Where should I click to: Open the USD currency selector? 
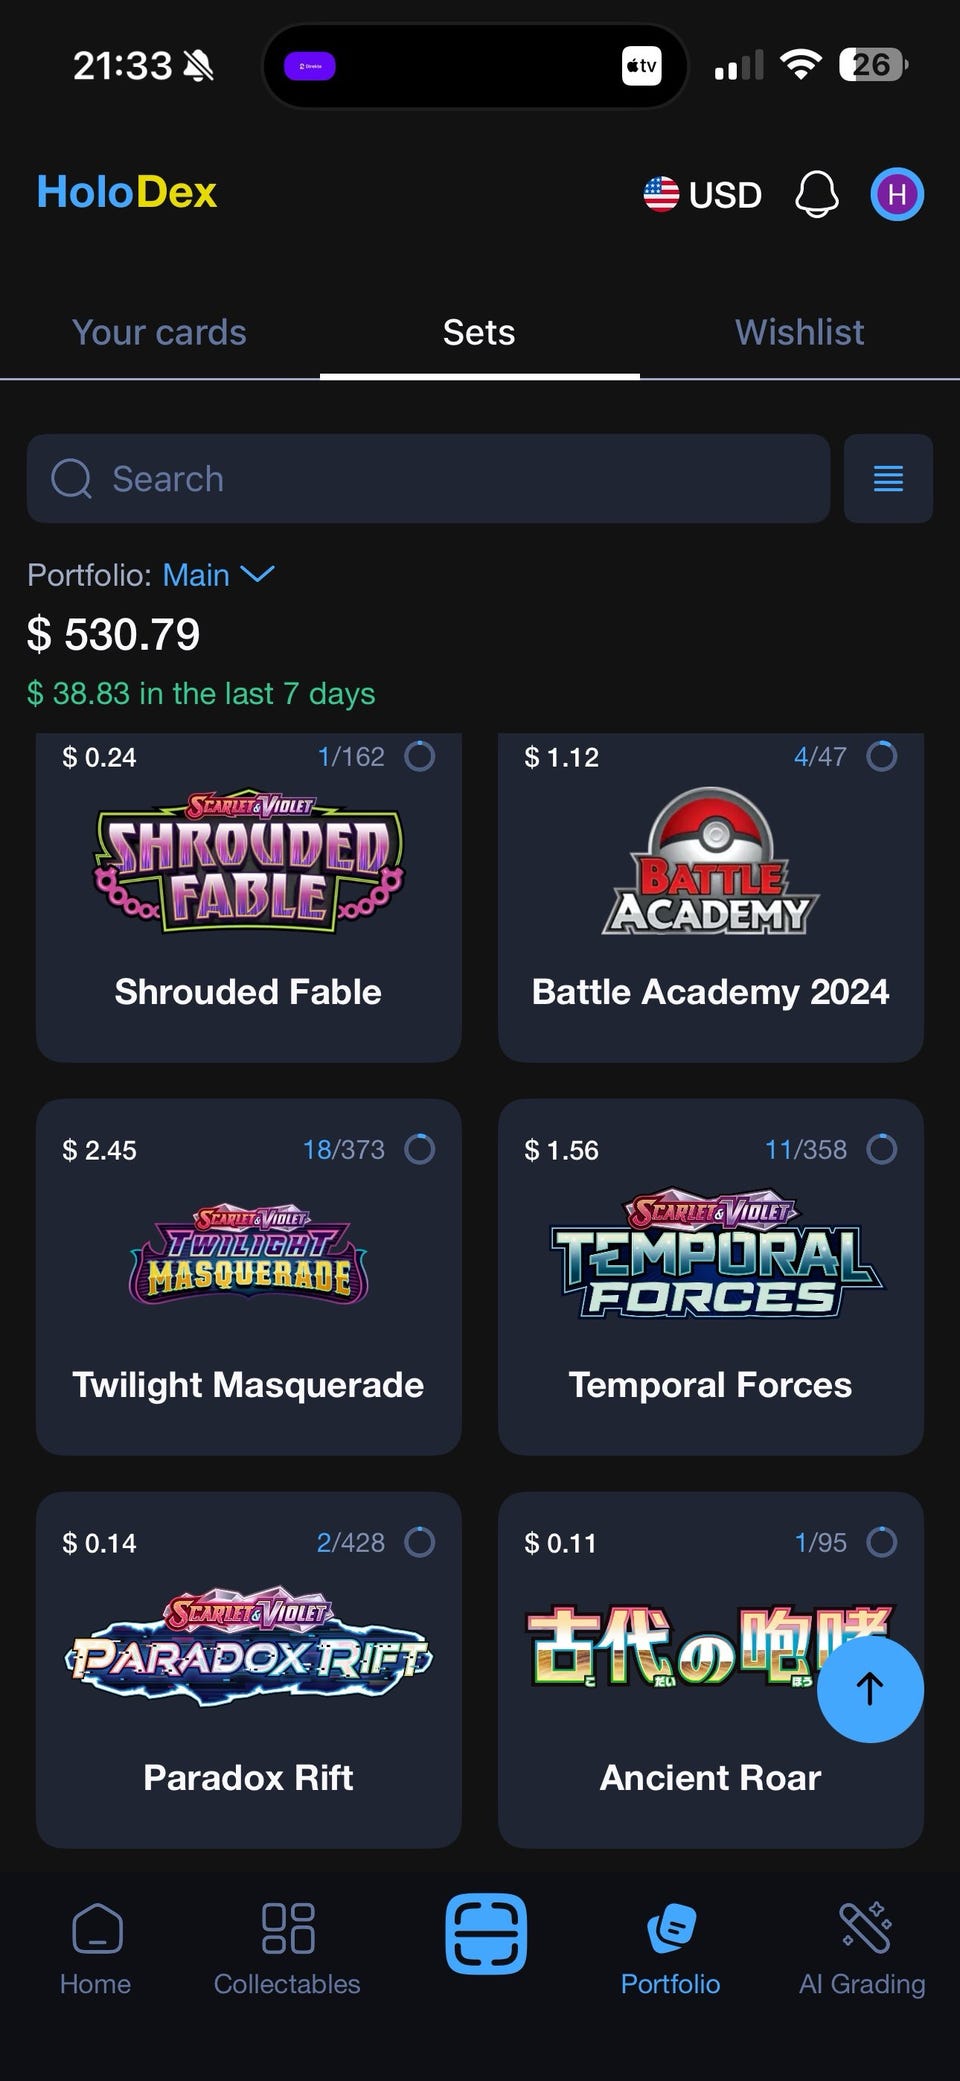(702, 194)
